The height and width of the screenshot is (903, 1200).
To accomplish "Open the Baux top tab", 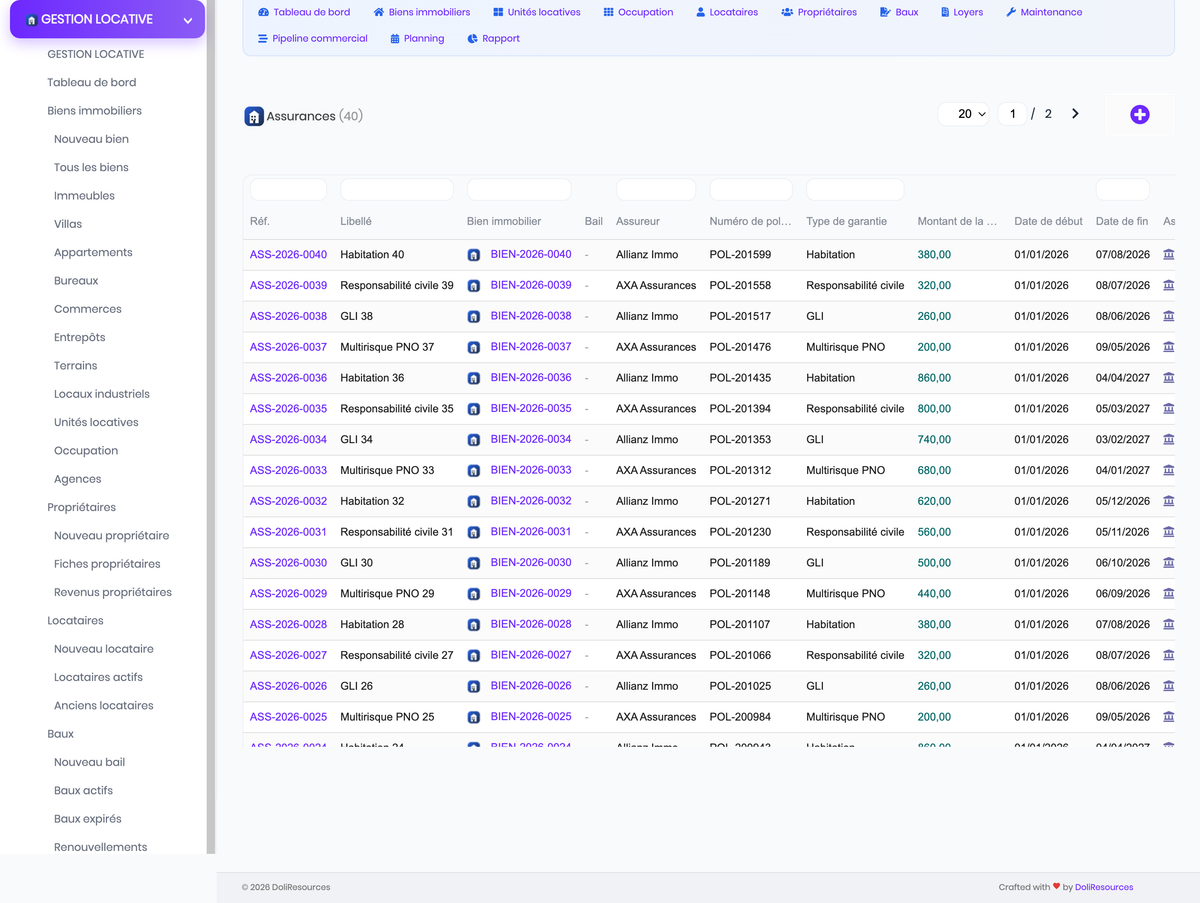I will pos(899,12).
